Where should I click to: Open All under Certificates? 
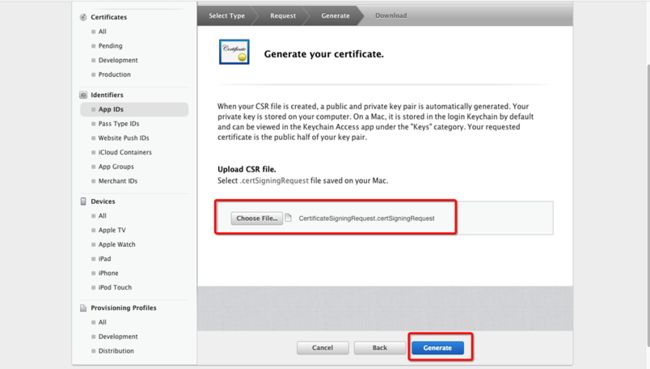click(102, 32)
